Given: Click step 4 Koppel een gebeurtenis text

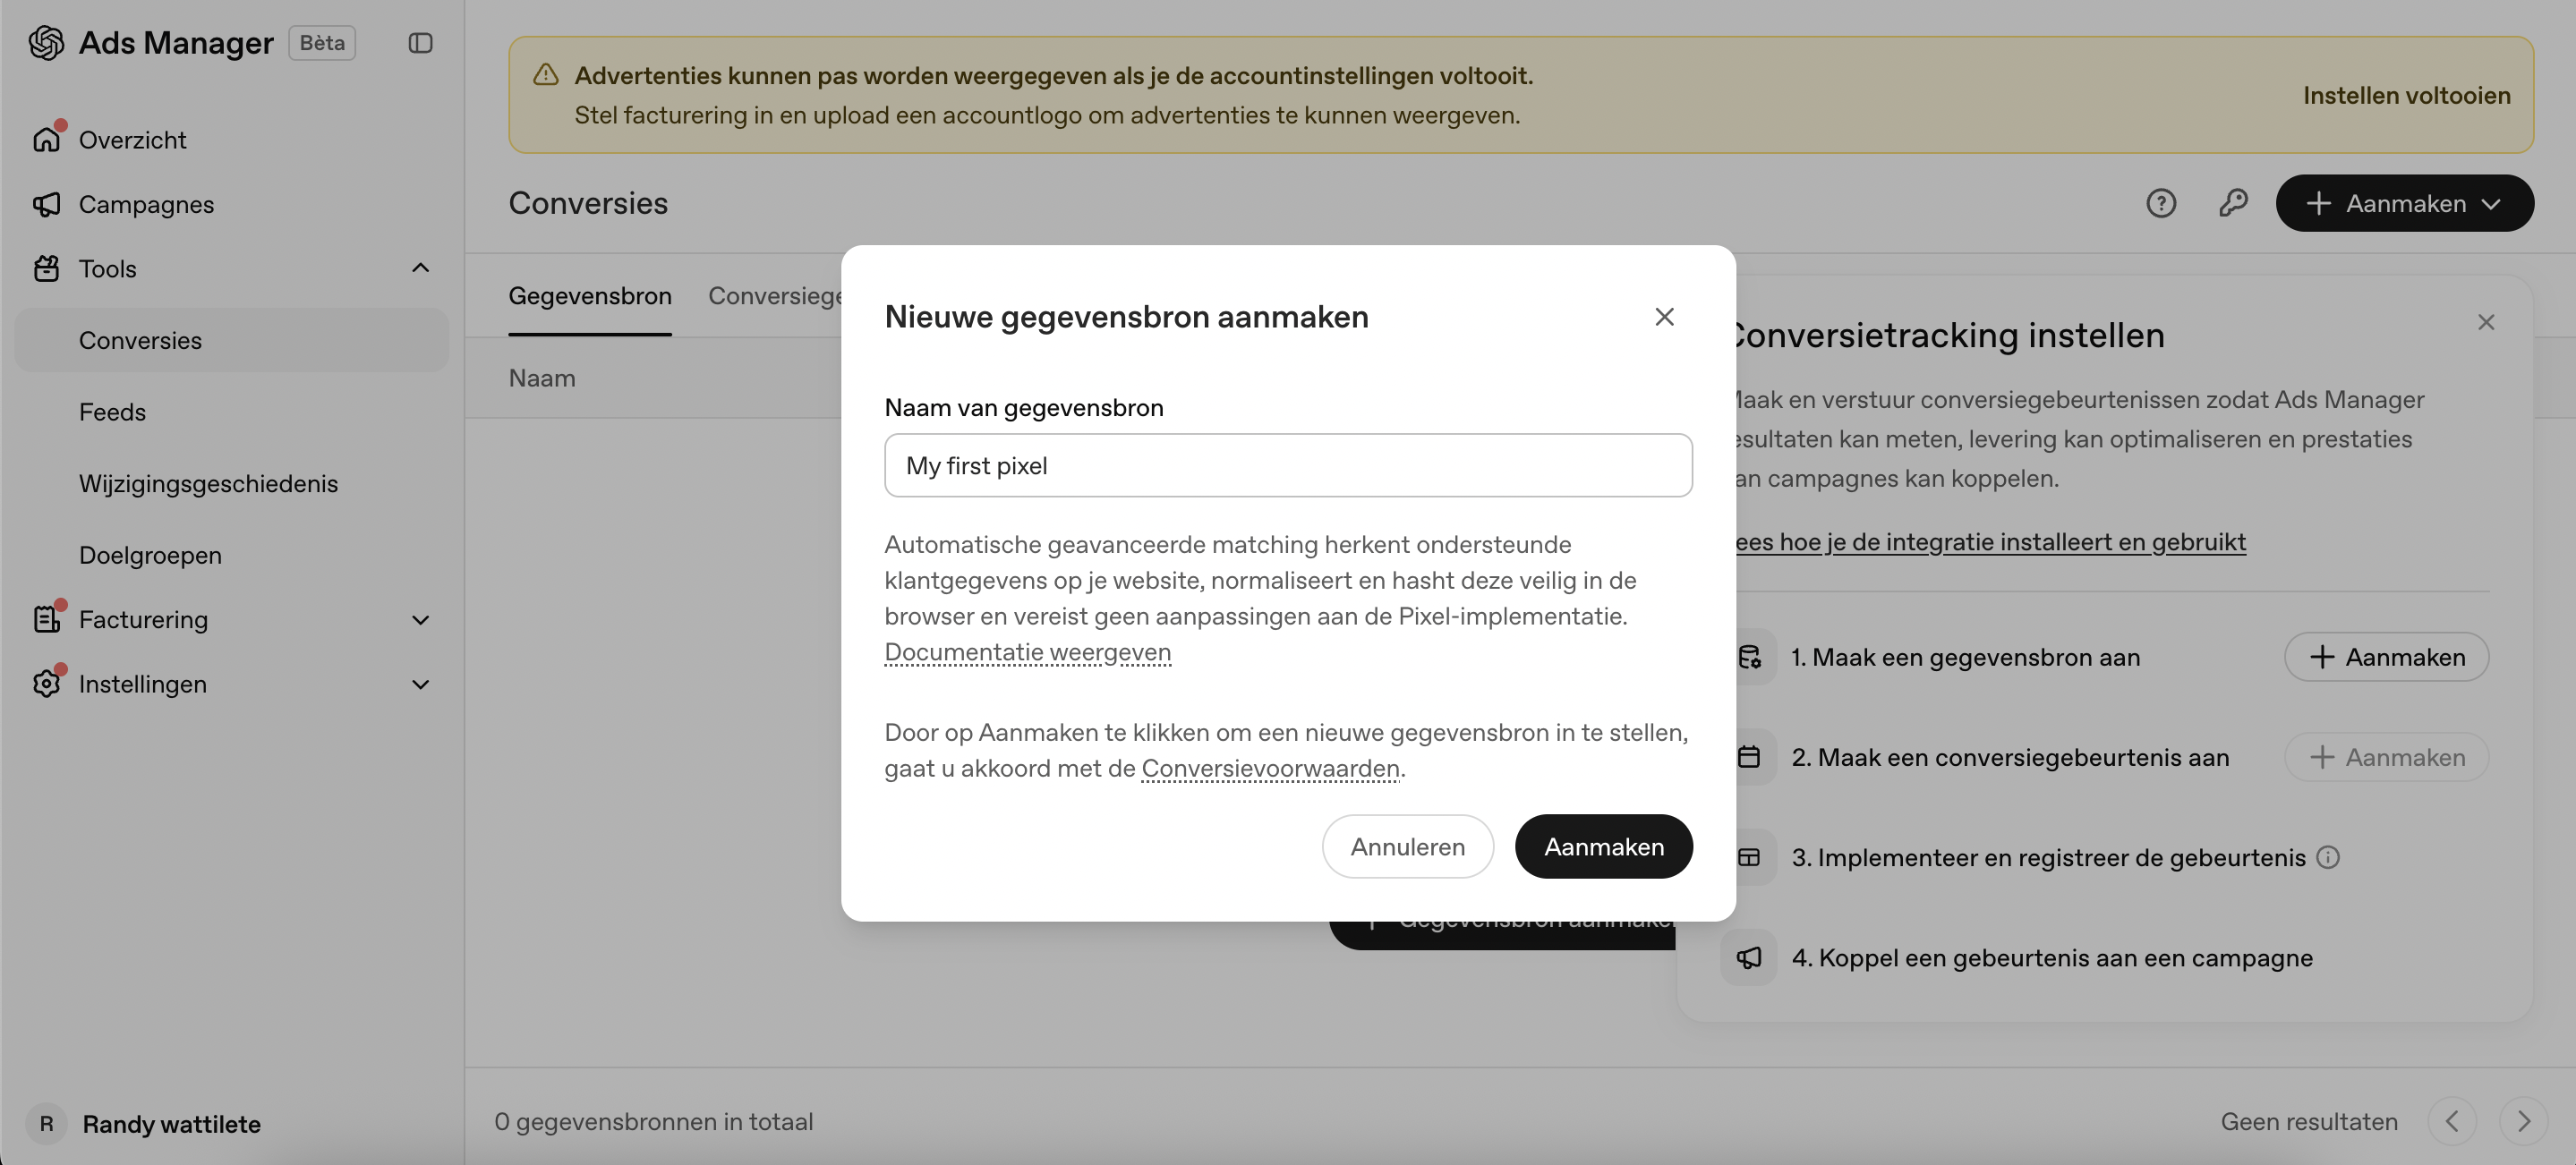Looking at the screenshot, I should [2052, 957].
